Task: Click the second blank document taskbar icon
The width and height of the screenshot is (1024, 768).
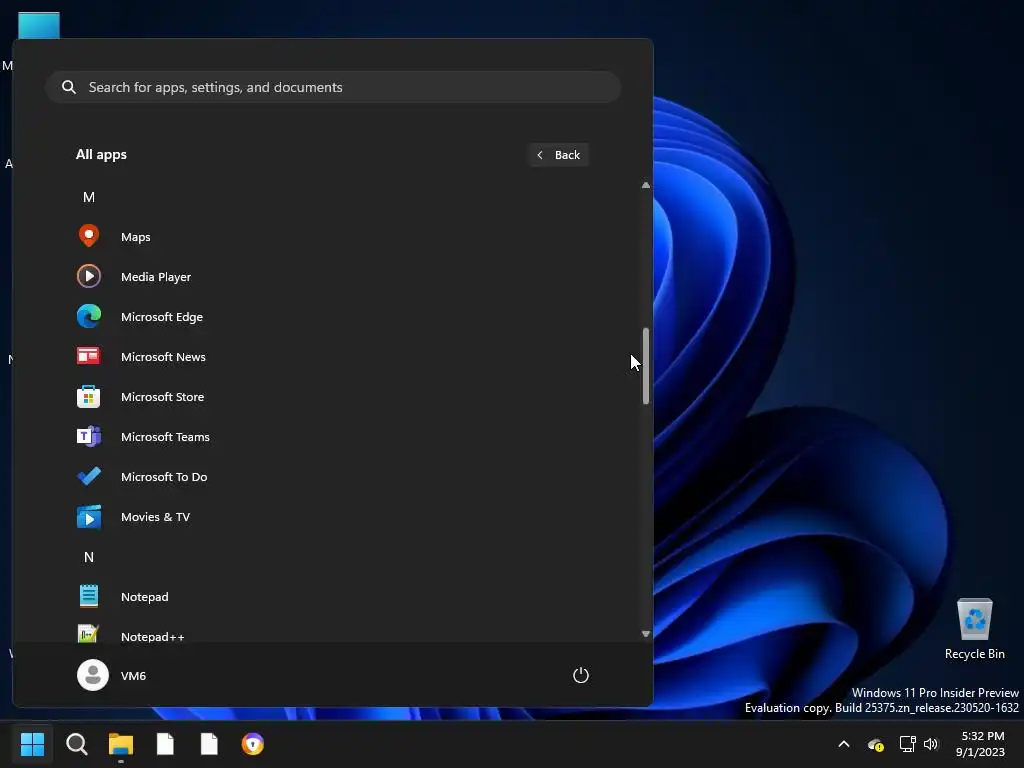Action: pos(209,744)
